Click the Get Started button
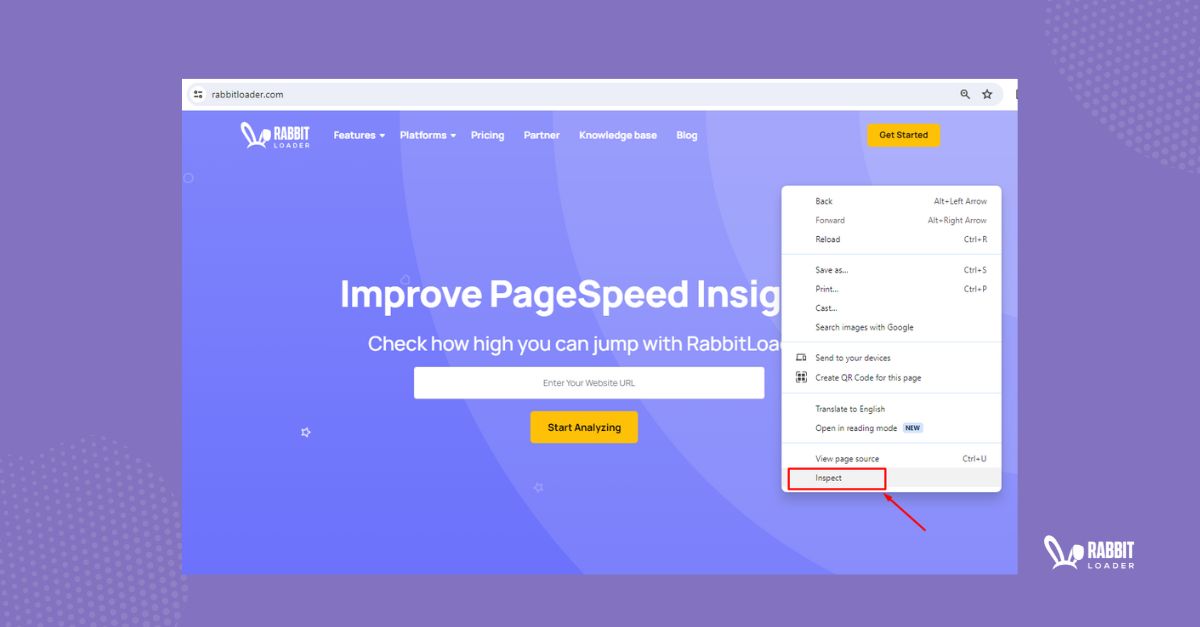 click(x=903, y=134)
